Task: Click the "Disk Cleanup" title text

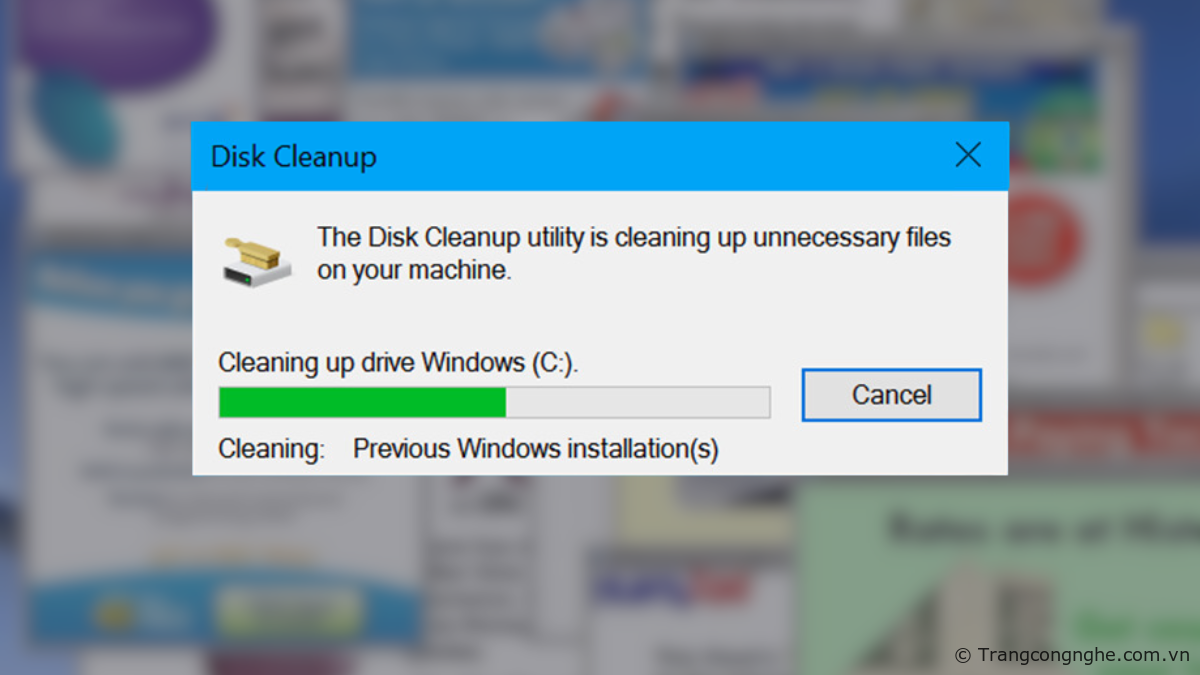Action: [x=293, y=157]
